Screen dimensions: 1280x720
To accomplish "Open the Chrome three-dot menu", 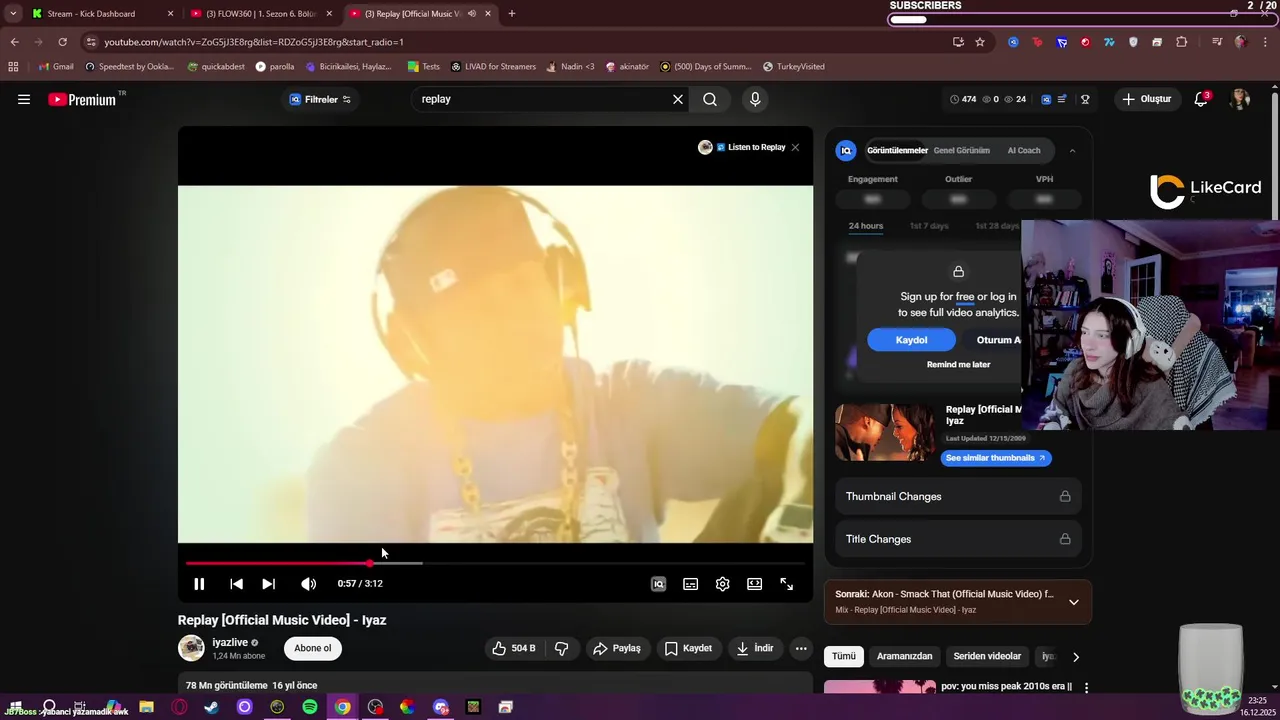I will [1264, 42].
